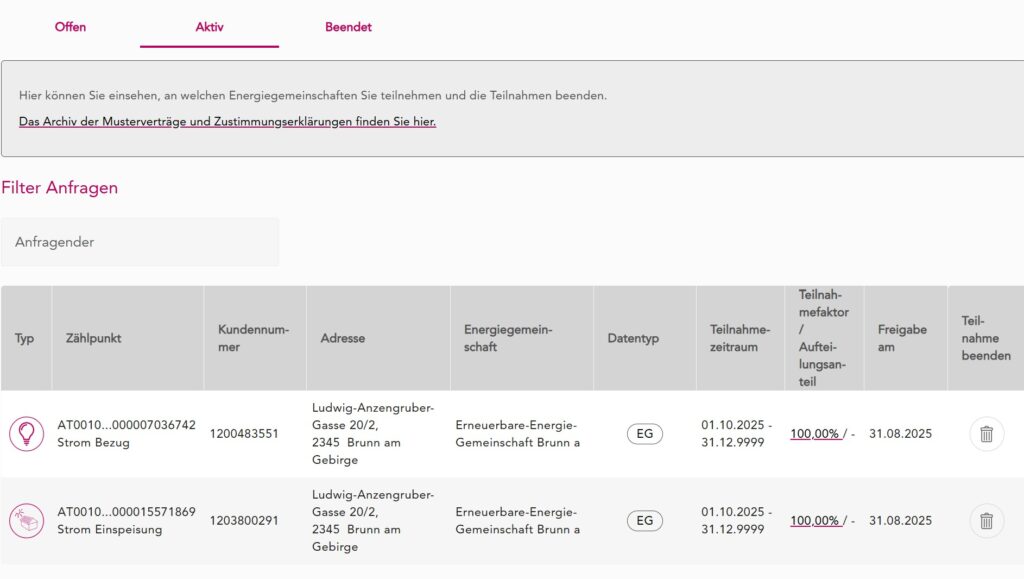Switch to the Offen tab
Screen dimensions: 1024x579
pos(70,27)
